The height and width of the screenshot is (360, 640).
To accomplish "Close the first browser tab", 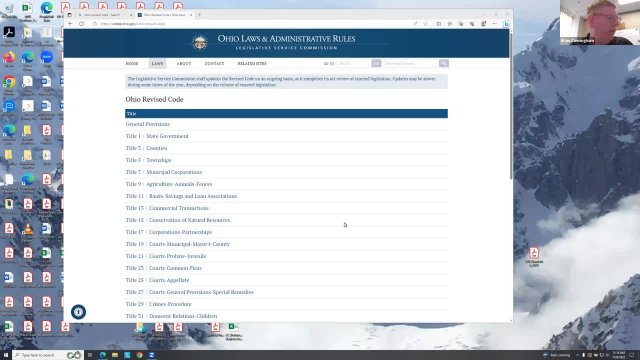I will [x=131, y=15].
